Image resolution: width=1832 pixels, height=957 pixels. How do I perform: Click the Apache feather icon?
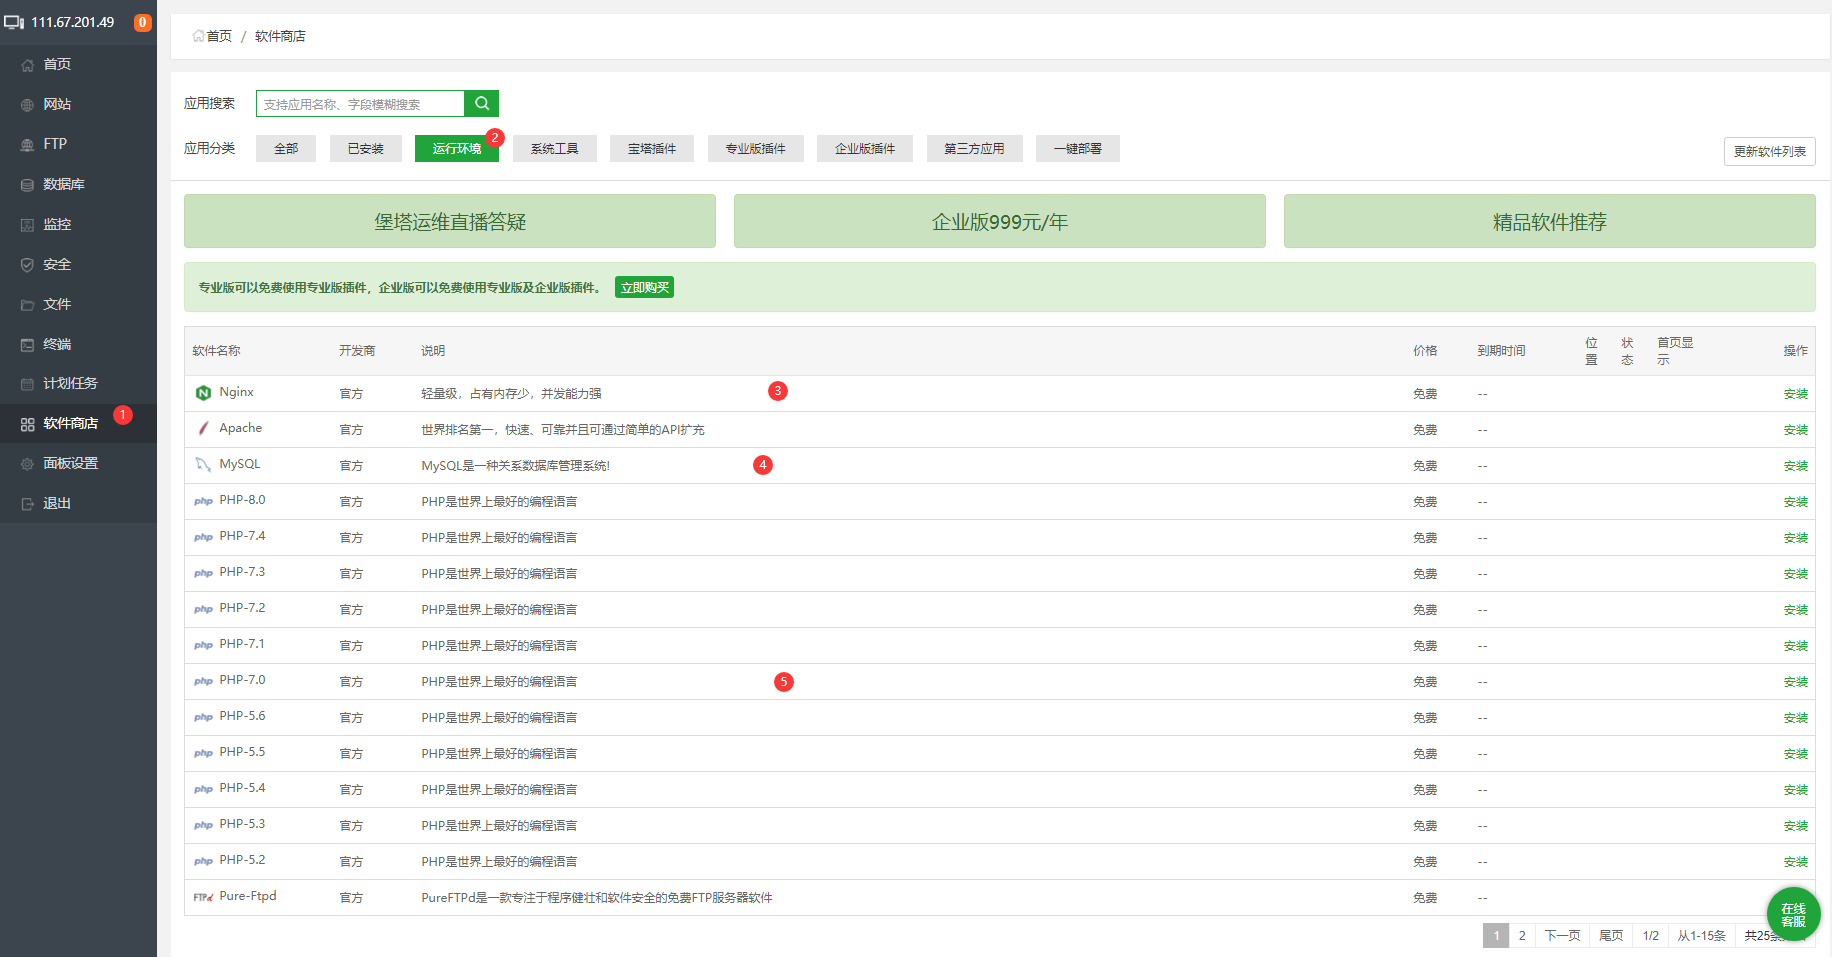point(203,429)
